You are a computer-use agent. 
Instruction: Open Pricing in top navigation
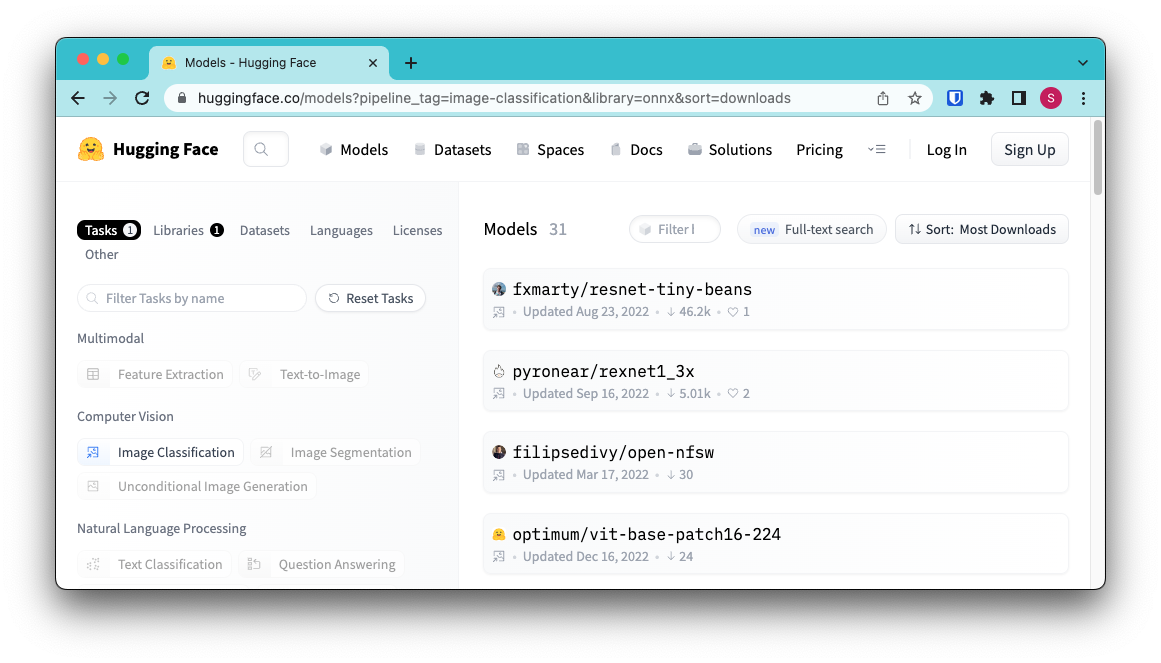[x=819, y=150]
